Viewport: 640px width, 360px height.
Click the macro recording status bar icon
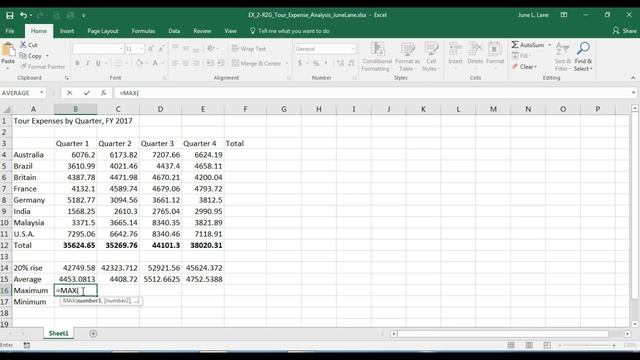pos(27,345)
